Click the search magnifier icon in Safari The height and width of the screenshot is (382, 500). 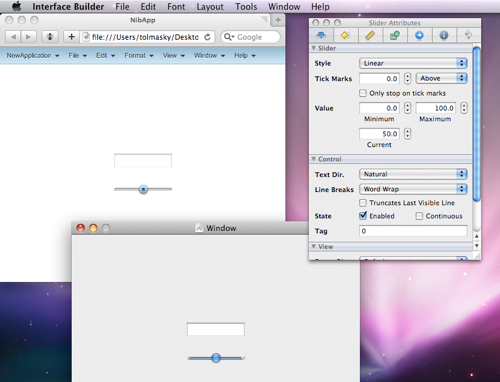tap(229, 37)
